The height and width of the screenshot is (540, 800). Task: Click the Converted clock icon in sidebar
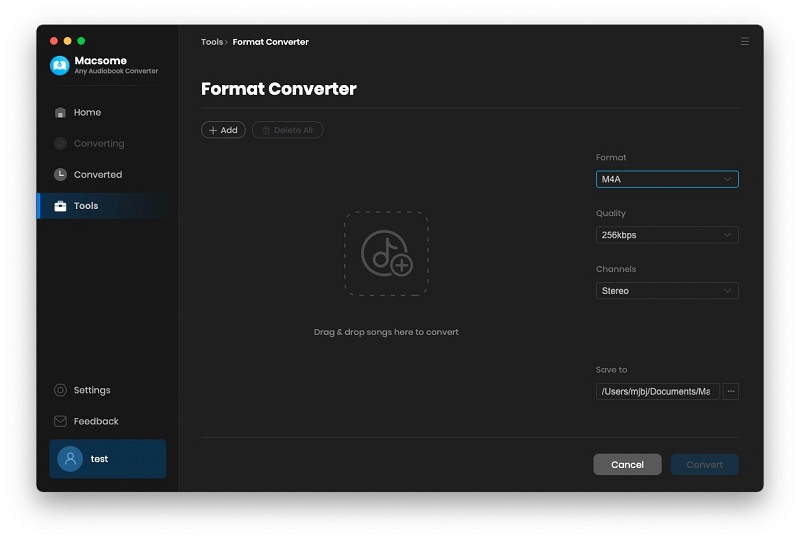[60, 175]
